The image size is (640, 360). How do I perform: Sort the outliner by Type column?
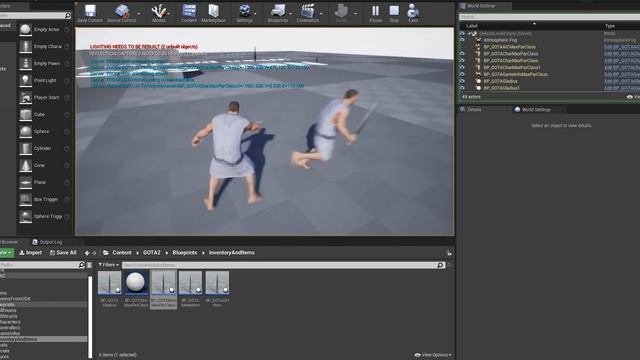[610, 26]
